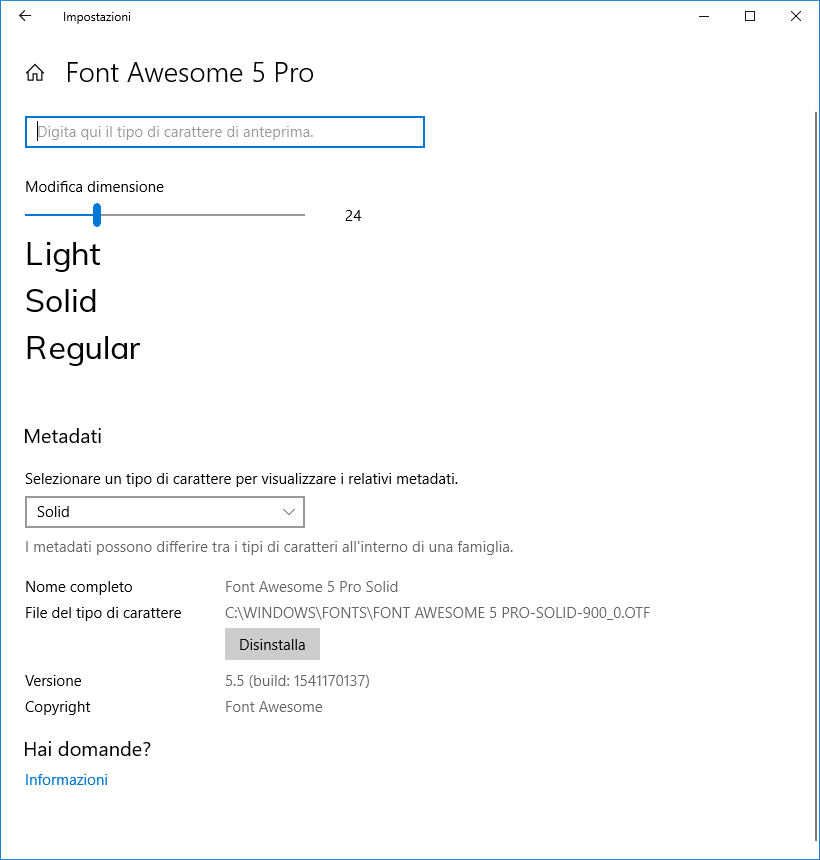Select the font file path text
This screenshot has height=860, width=820.
[x=435, y=612]
